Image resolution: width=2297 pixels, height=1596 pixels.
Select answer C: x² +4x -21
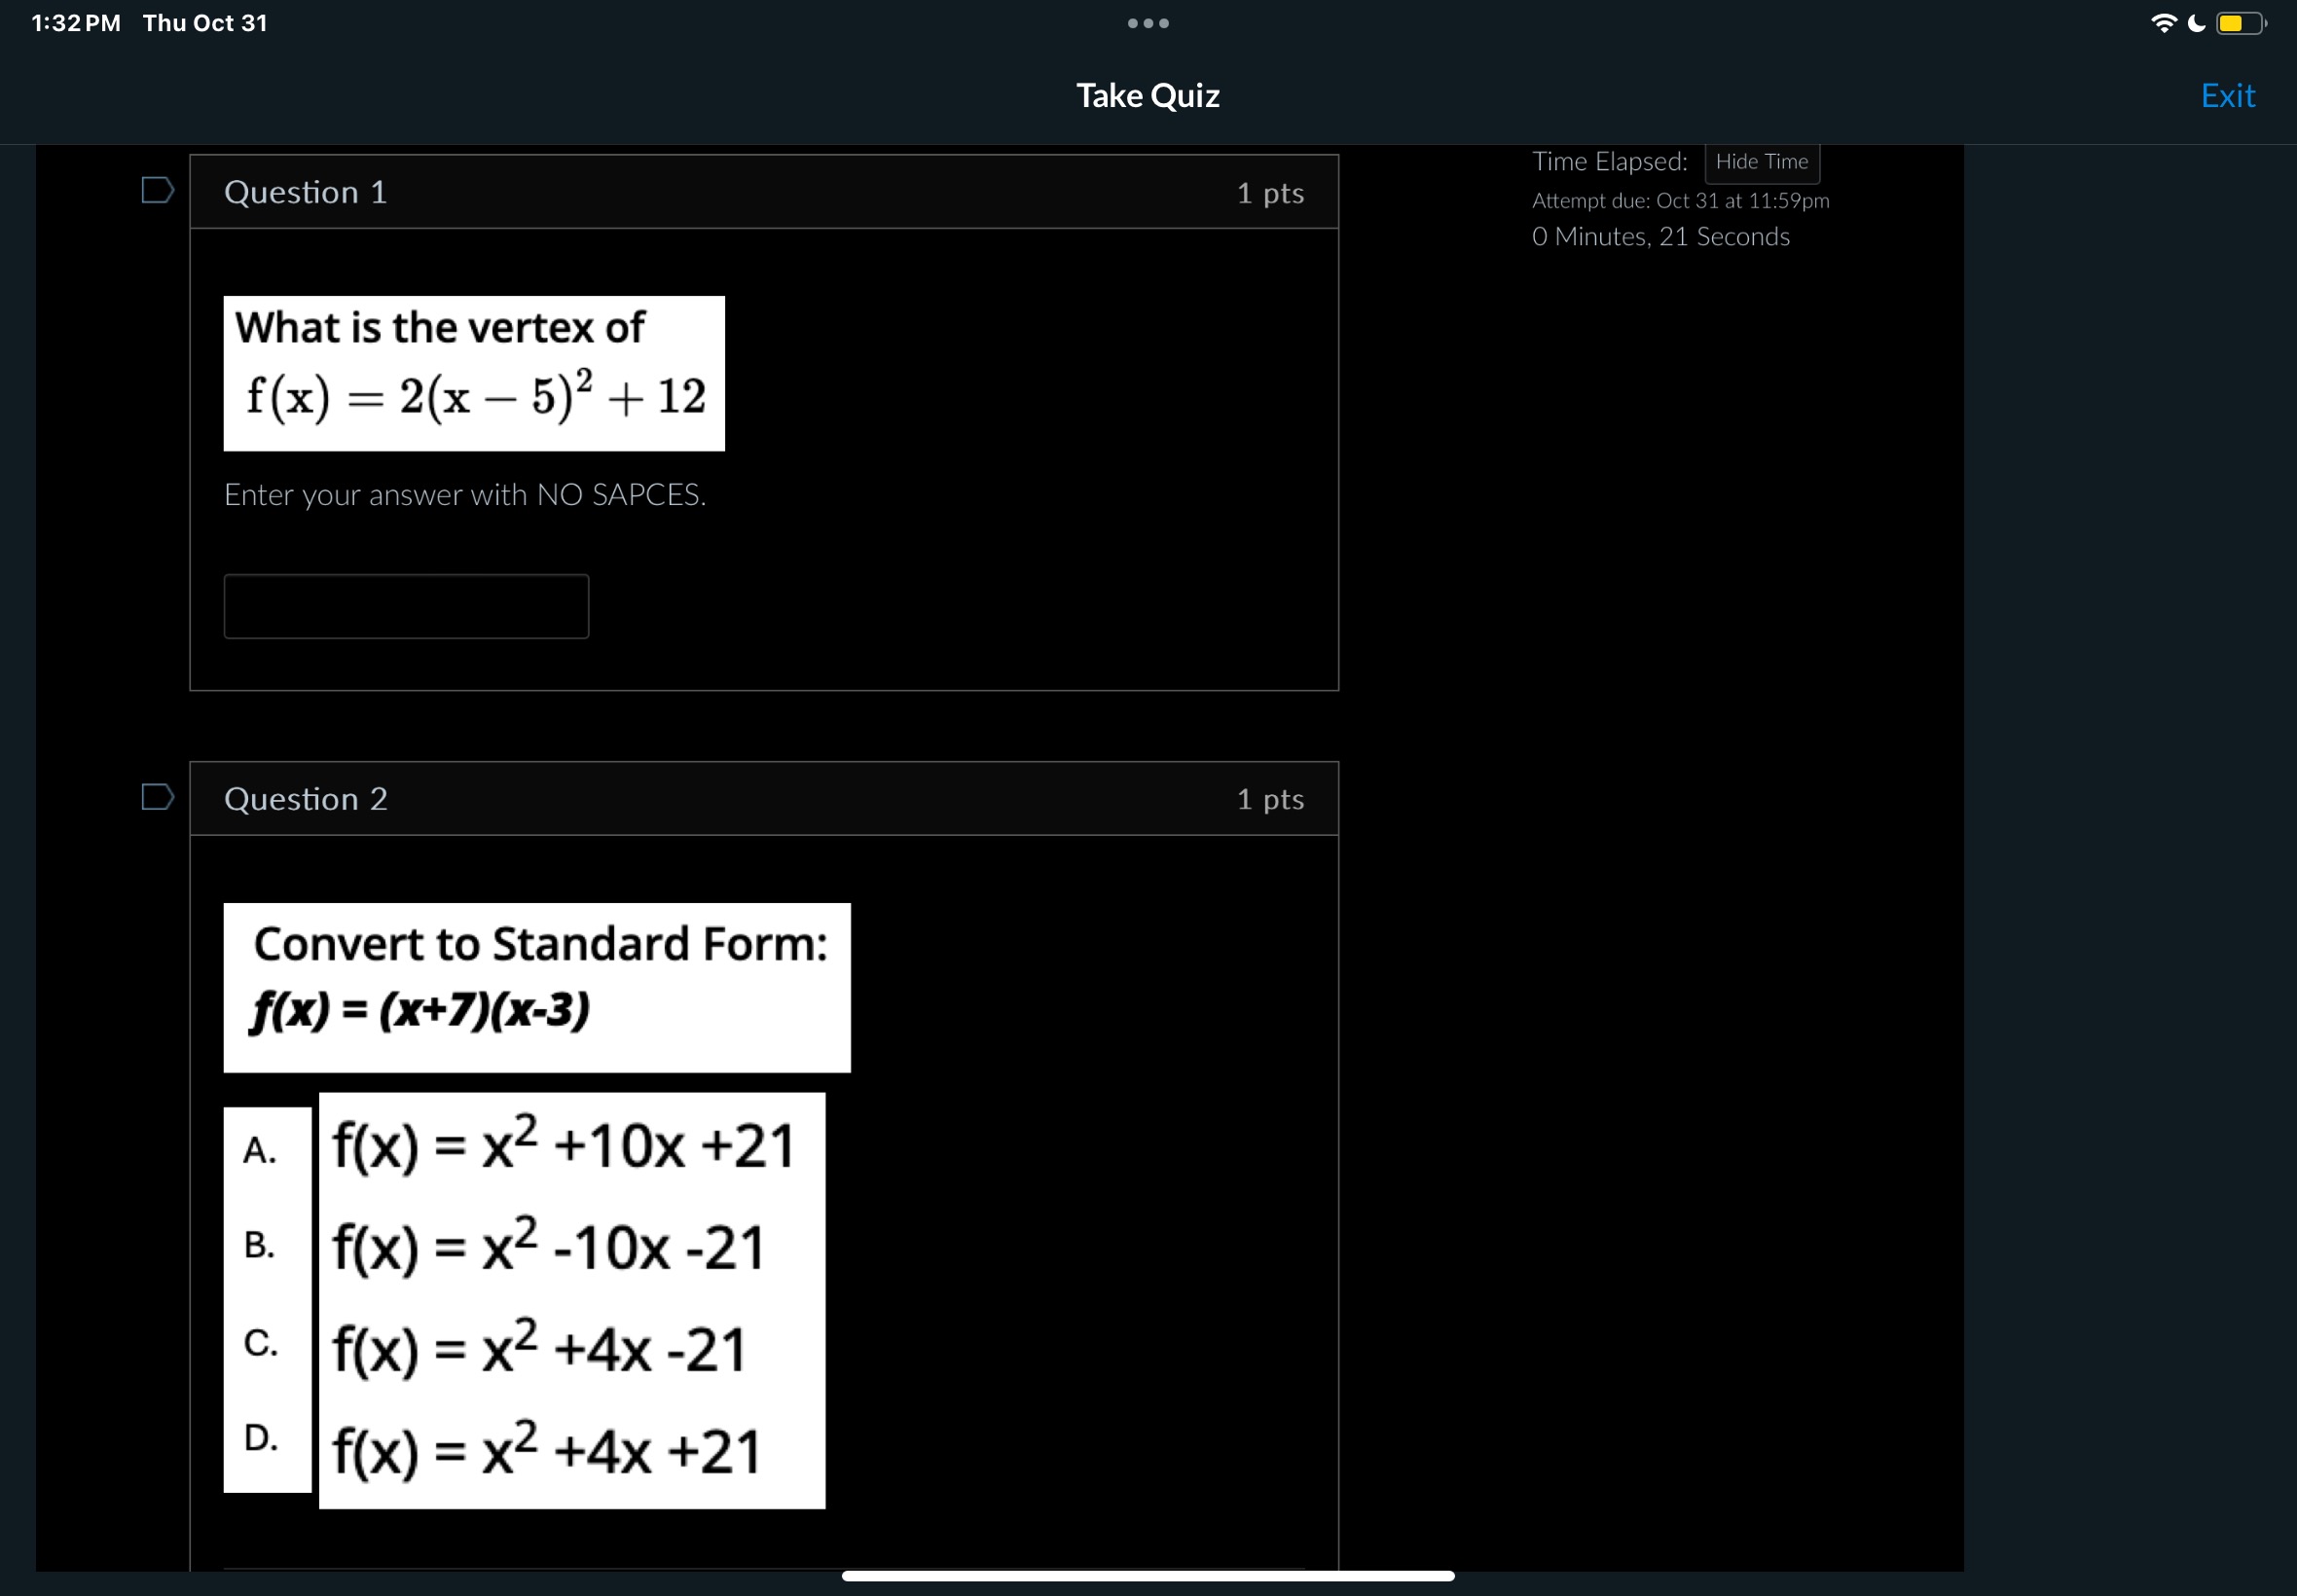coord(539,1349)
